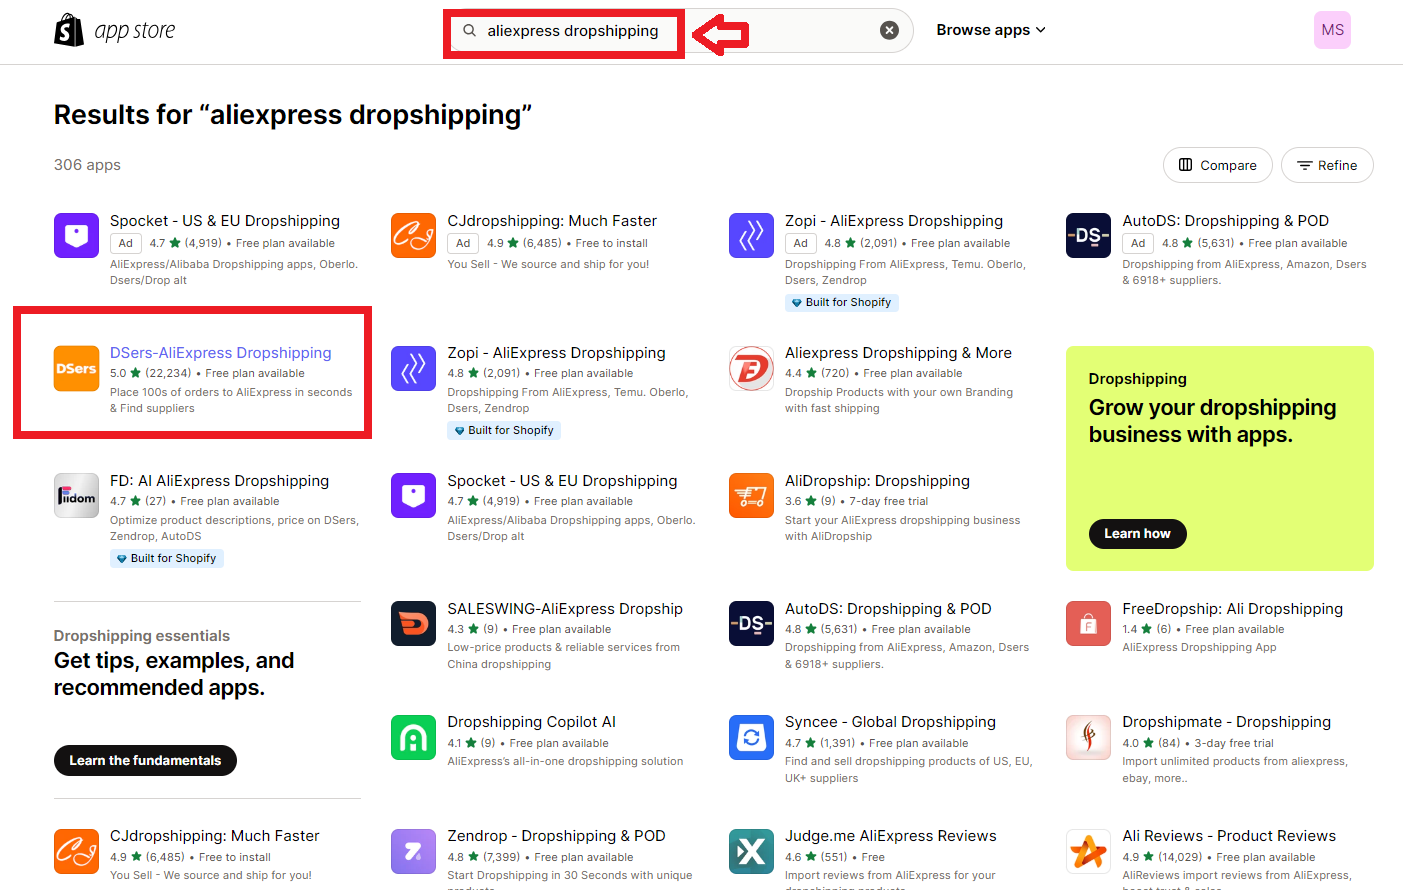1403x890 pixels.
Task: Click DSers 5.0 rating with 22,234 reviews
Action: coord(150,373)
